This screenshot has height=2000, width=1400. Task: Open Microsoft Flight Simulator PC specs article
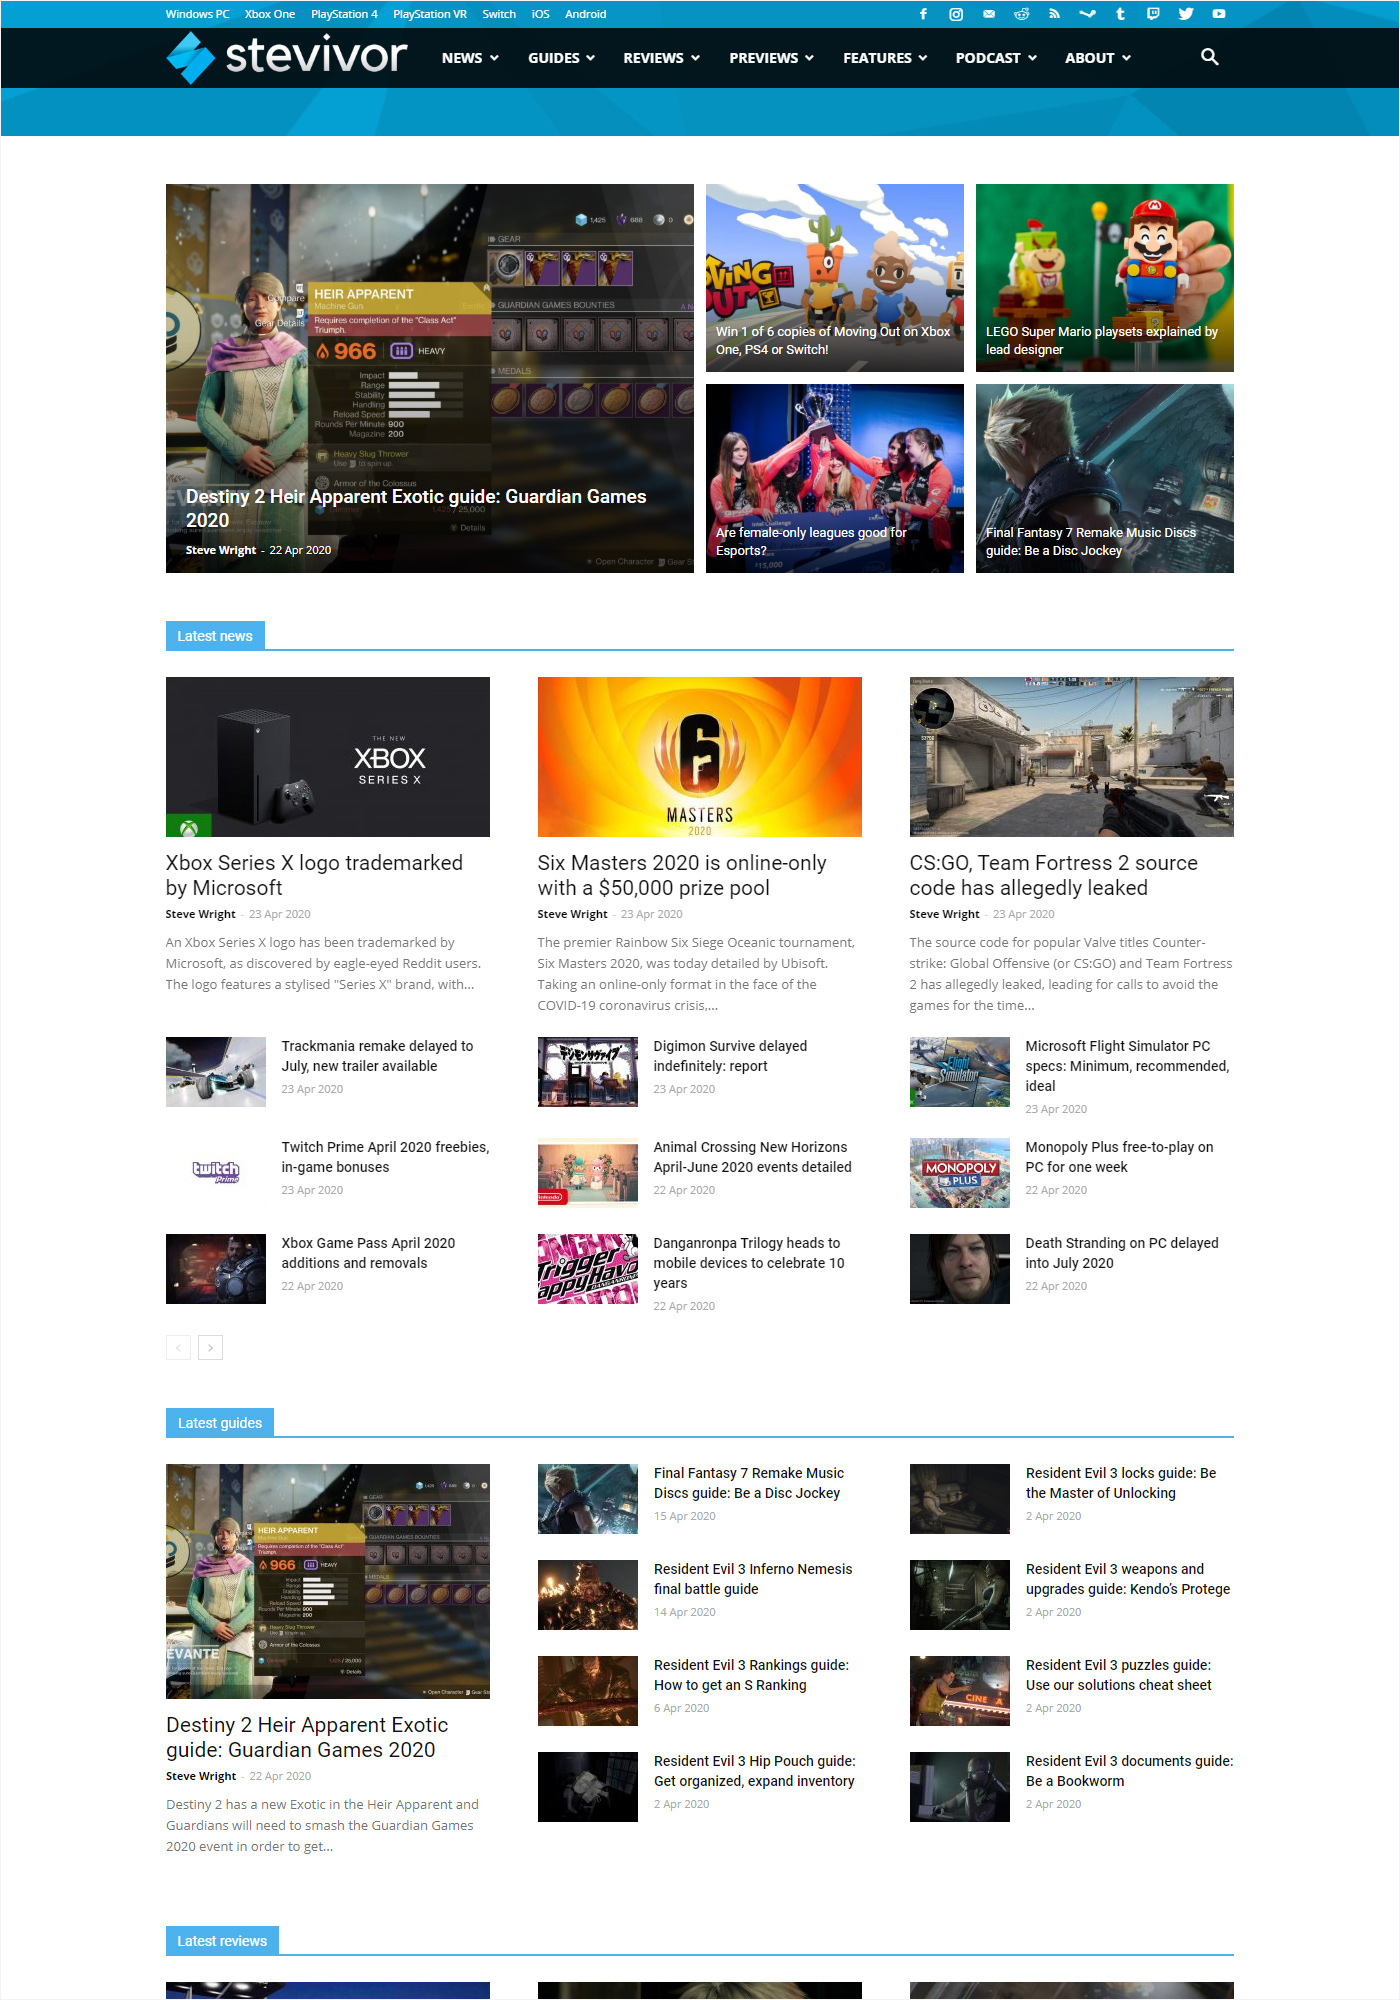[x=1127, y=1066]
